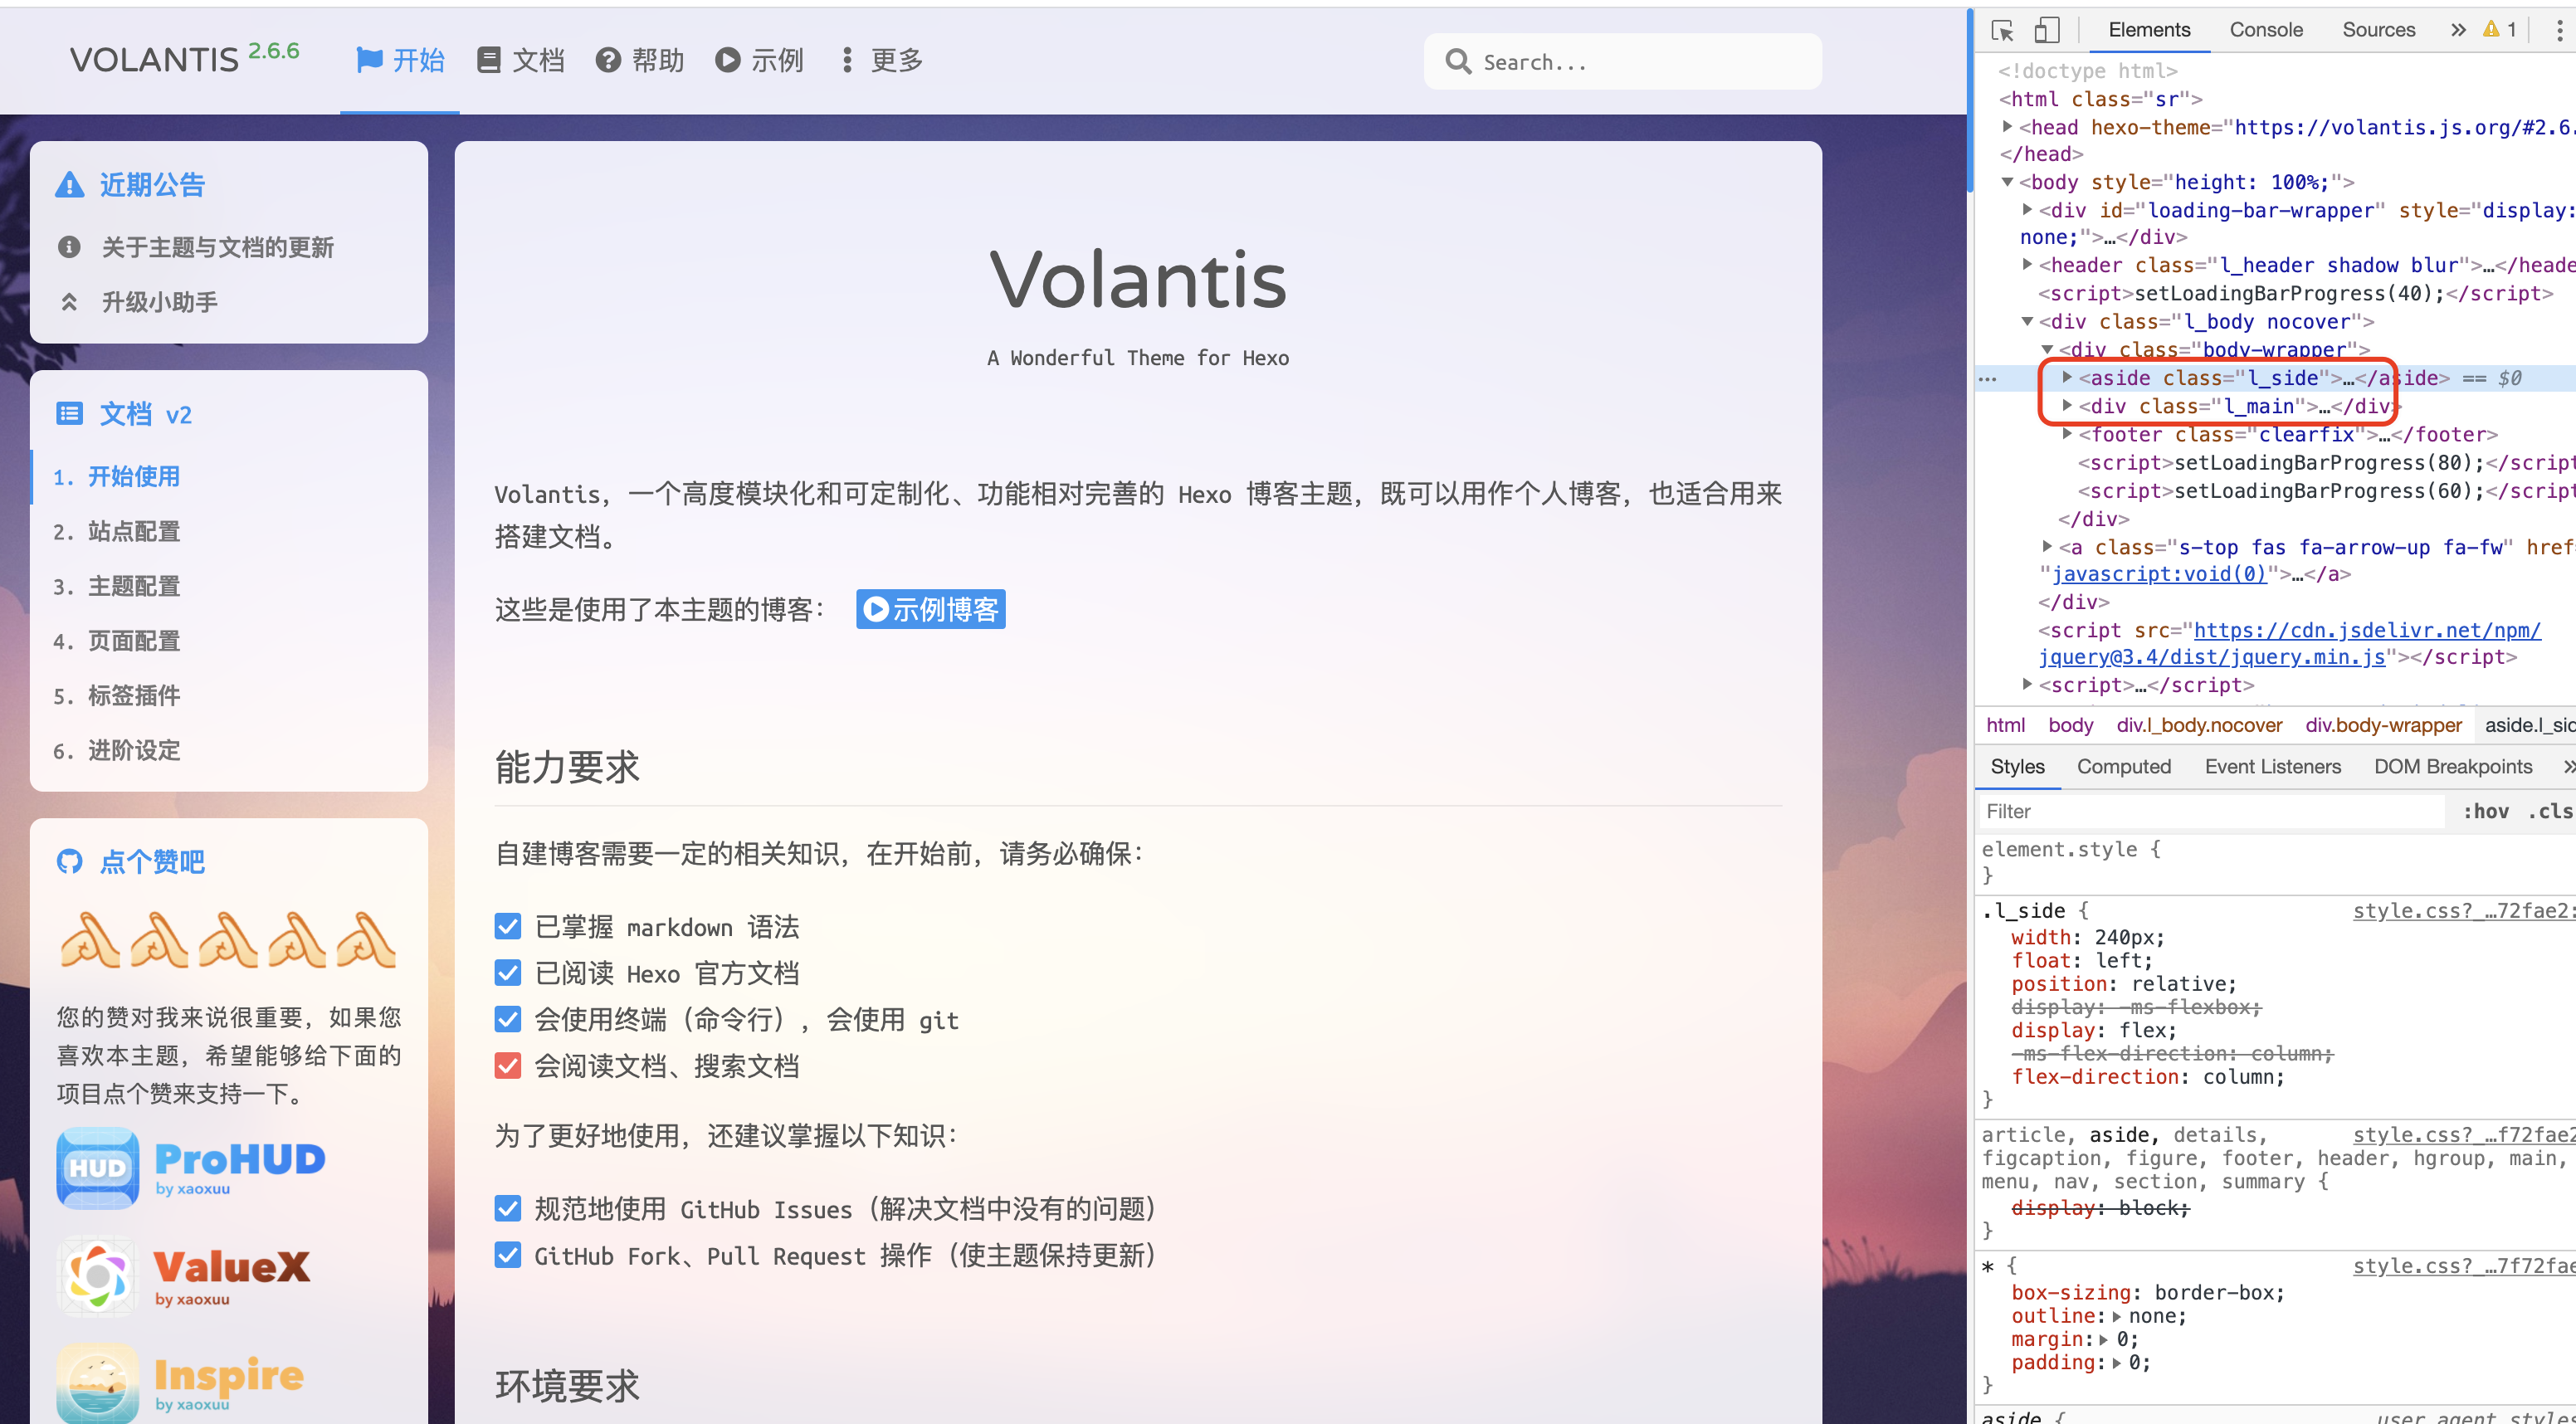Click the 示例博客 button
The width and height of the screenshot is (2576, 1424).
click(929, 609)
